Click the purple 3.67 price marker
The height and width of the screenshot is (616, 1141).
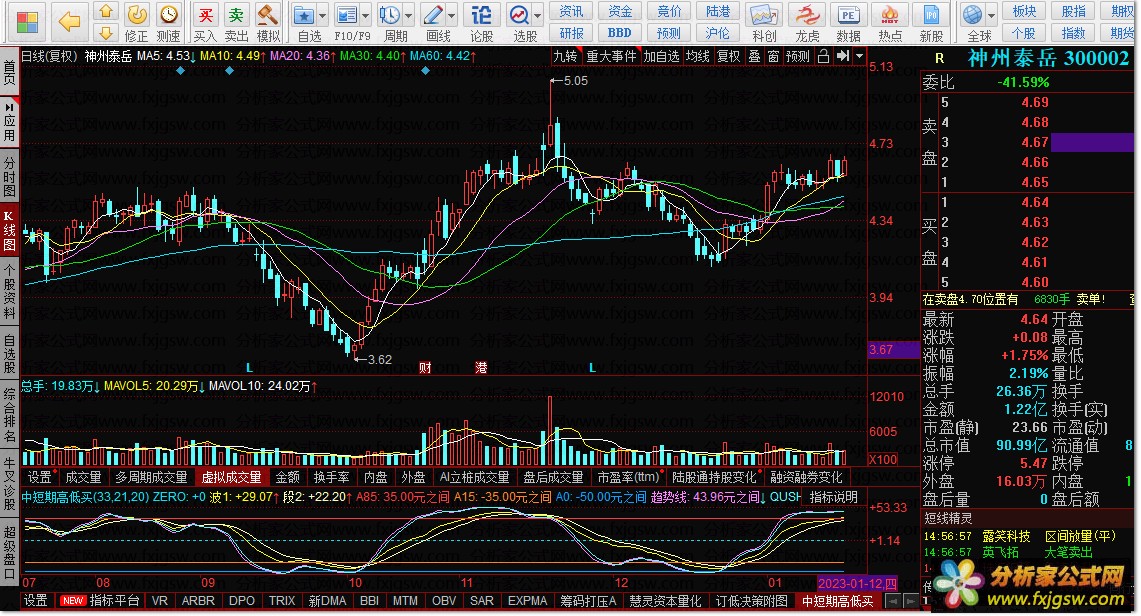click(894, 350)
